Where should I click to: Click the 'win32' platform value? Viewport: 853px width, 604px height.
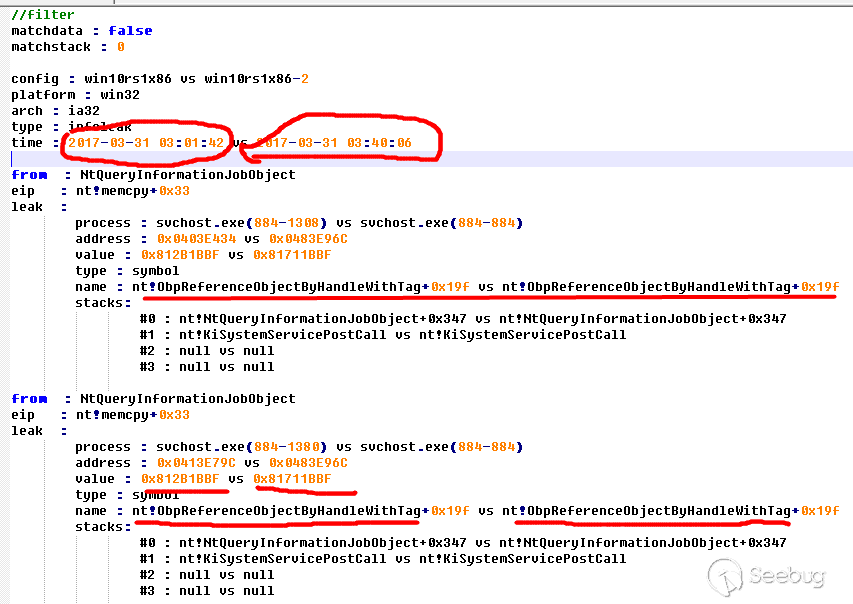click(x=120, y=95)
